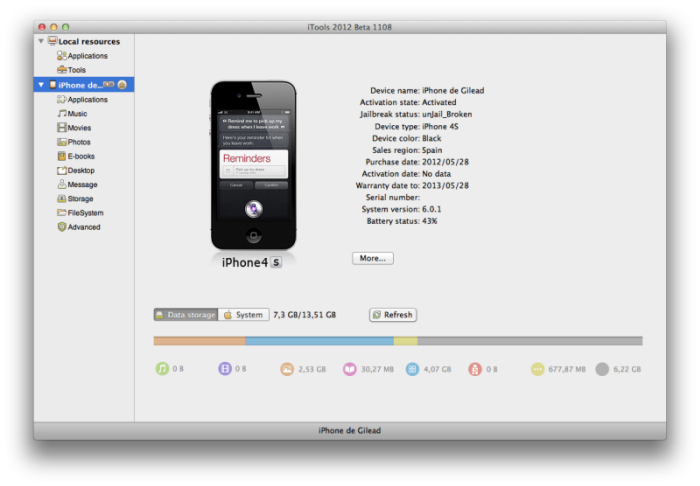The image size is (700, 486).
Task: Open the FileSystem folder icon
Action: pos(62,213)
